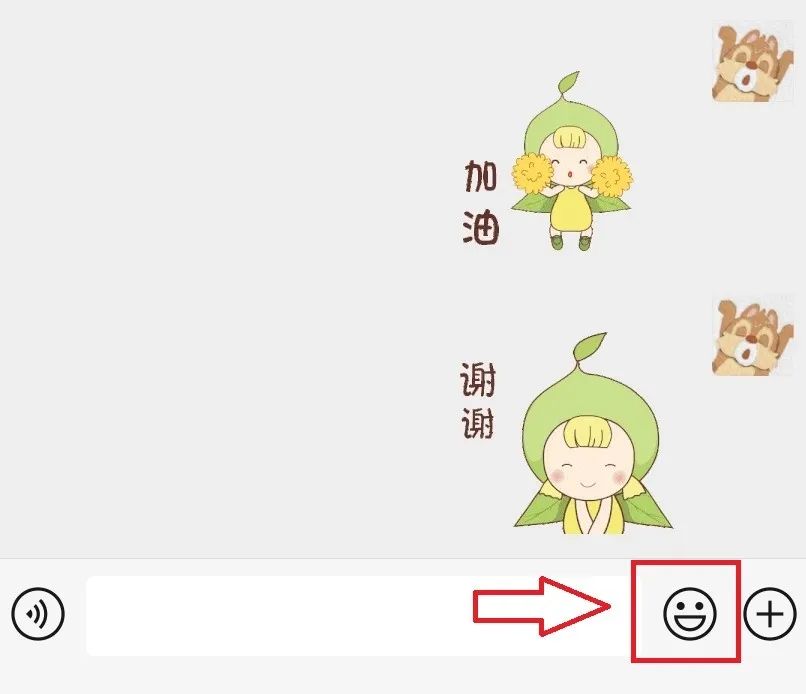Open the plus attachments menu
This screenshot has width=806, height=694.
click(x=770, y=613)
